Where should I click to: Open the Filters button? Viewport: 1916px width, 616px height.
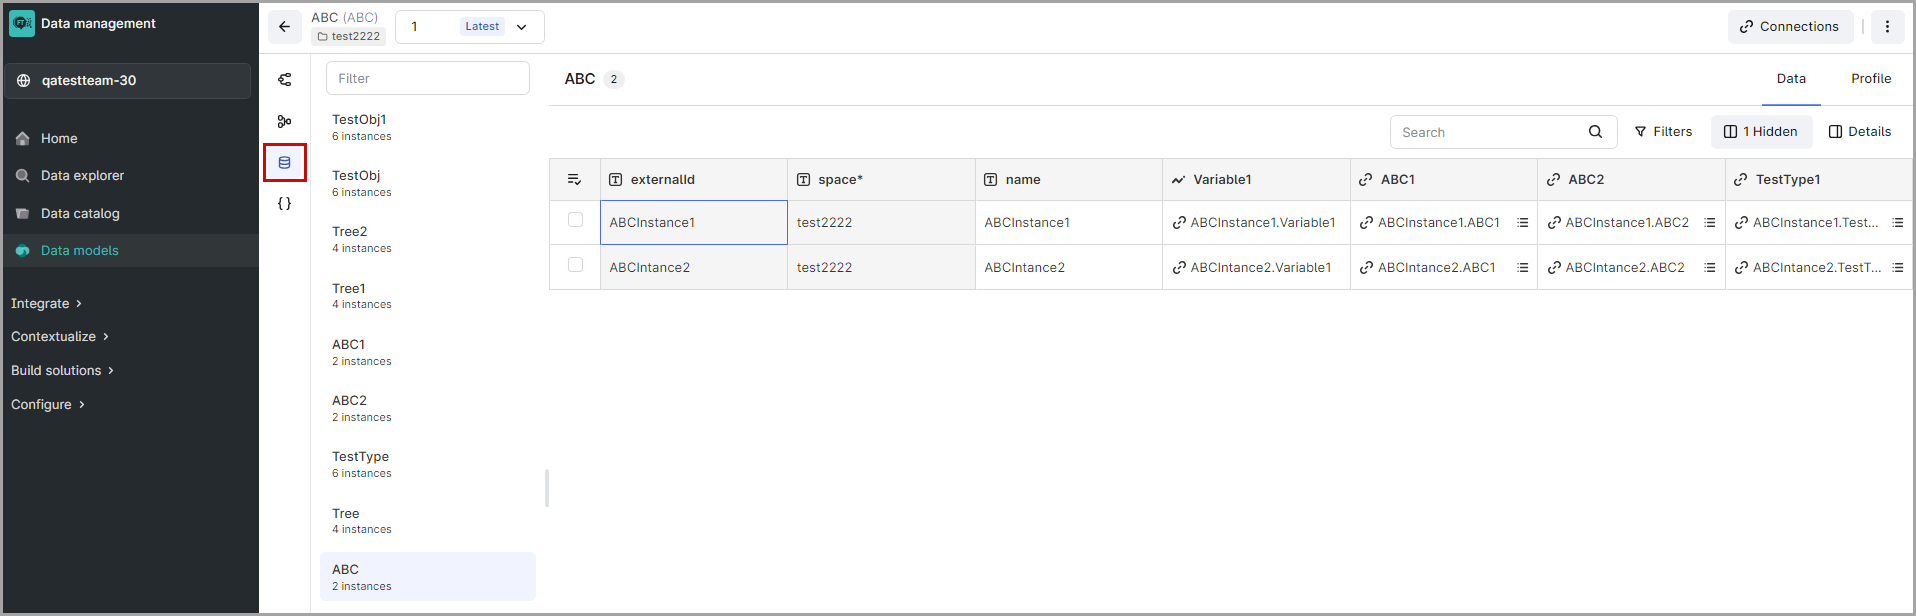(x=1663, y=132)
